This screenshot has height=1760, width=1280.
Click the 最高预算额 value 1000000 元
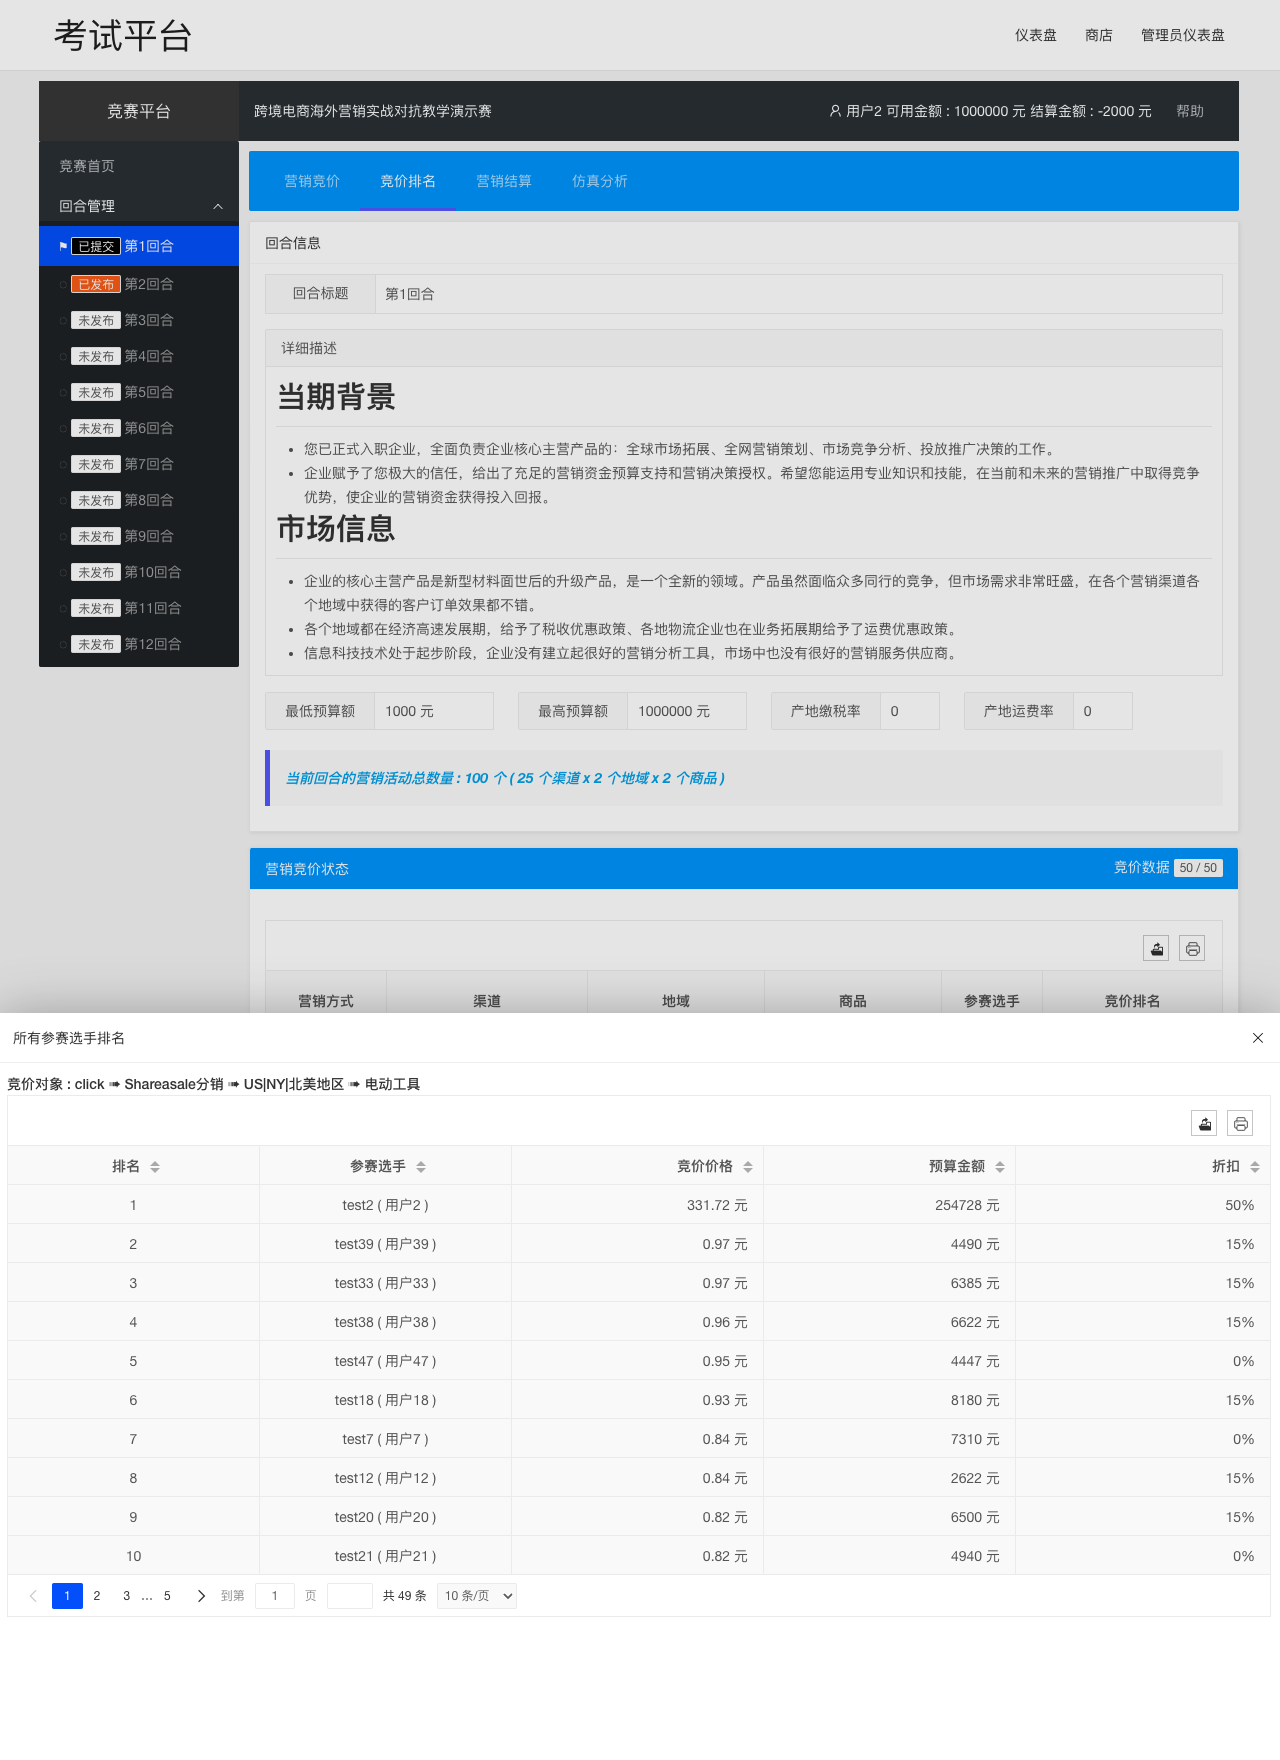[x=687, y=711]
